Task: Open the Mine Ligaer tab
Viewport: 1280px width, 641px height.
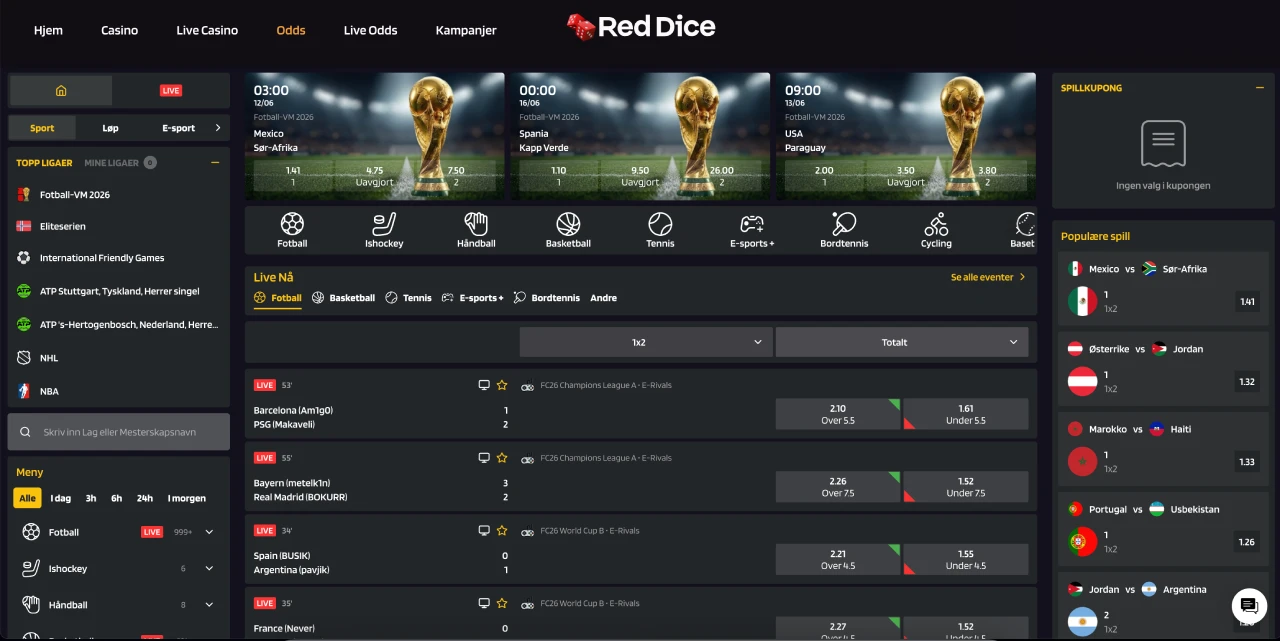Action: tap(120, 162)
